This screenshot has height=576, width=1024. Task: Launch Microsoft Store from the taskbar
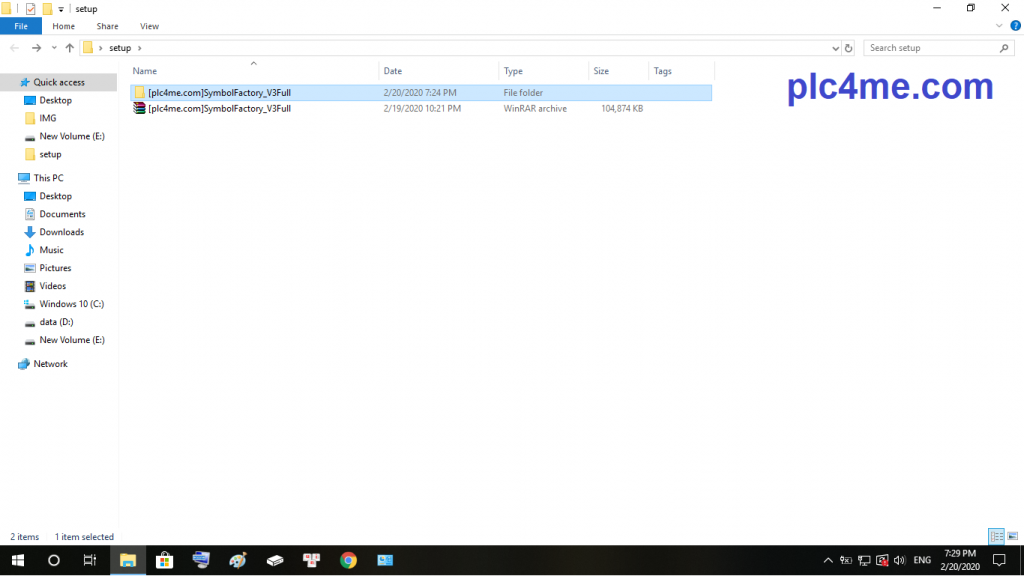(x=165, y=560)
